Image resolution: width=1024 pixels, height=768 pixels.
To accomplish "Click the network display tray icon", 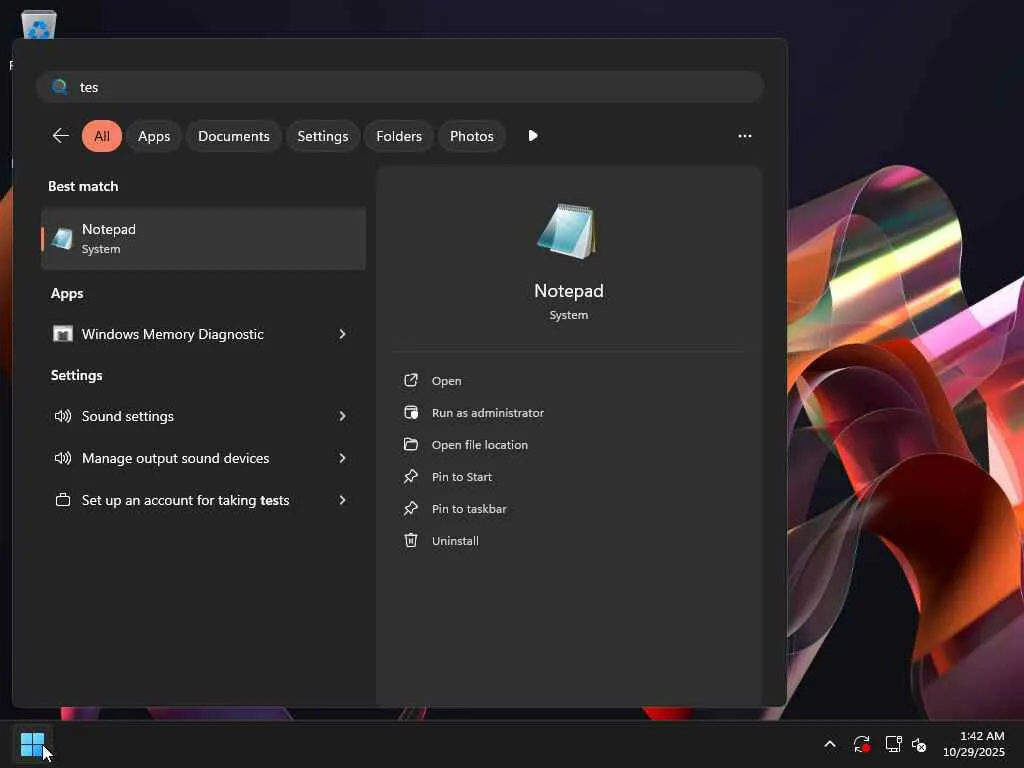I will click(893, 744).
